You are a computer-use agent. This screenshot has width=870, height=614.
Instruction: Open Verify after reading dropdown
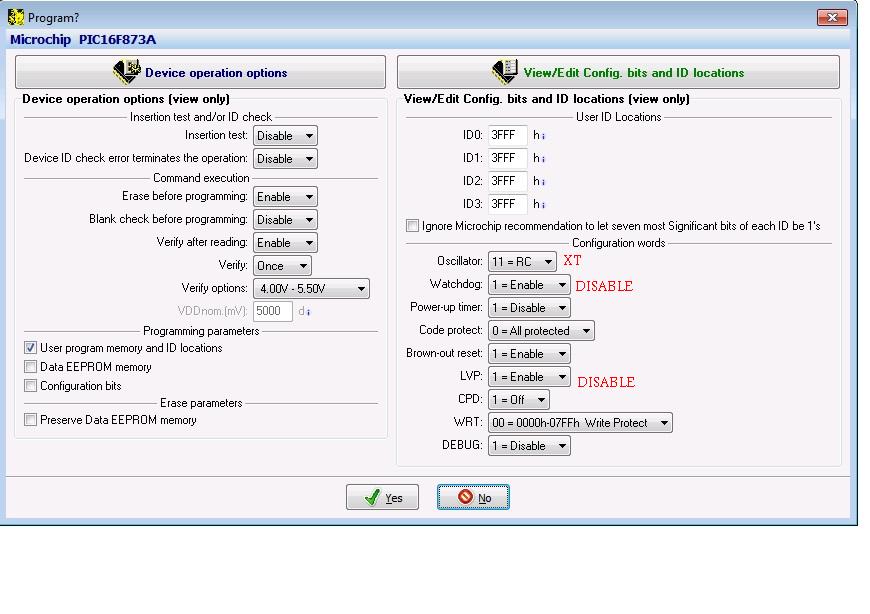click(x=285, y=243)
